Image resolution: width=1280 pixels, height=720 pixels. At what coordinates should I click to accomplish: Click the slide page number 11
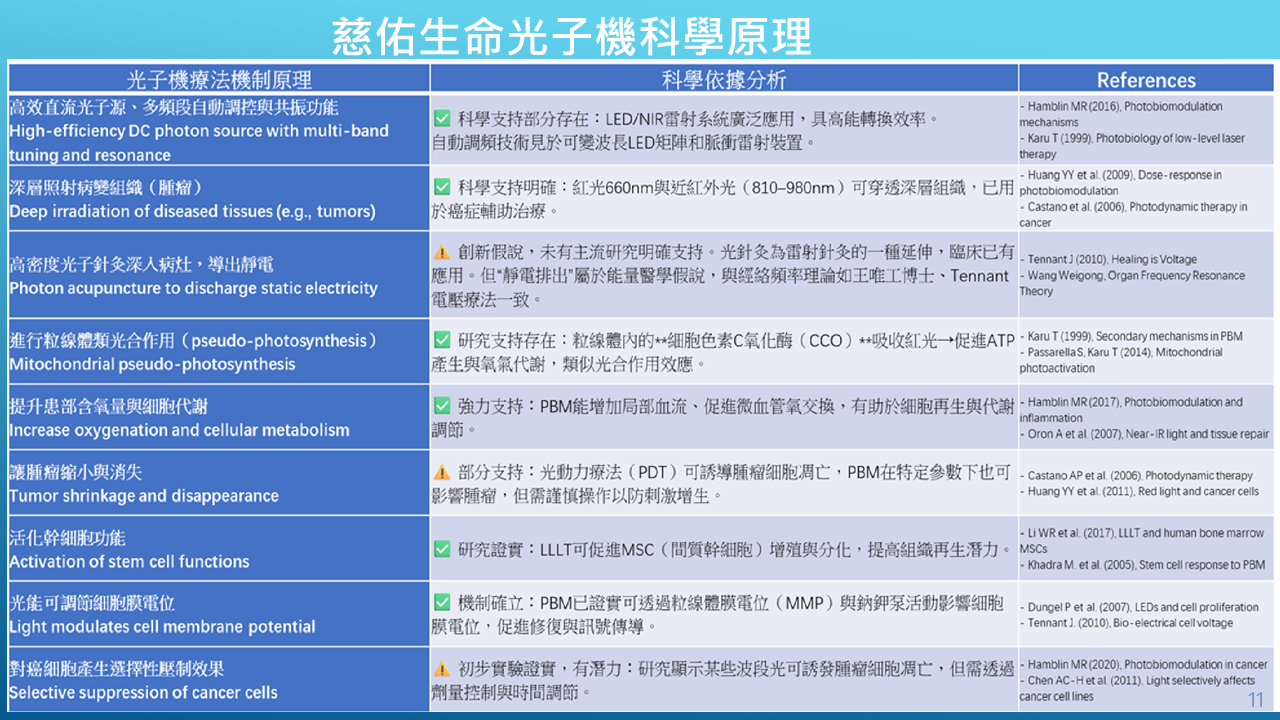click(1256, 699)
